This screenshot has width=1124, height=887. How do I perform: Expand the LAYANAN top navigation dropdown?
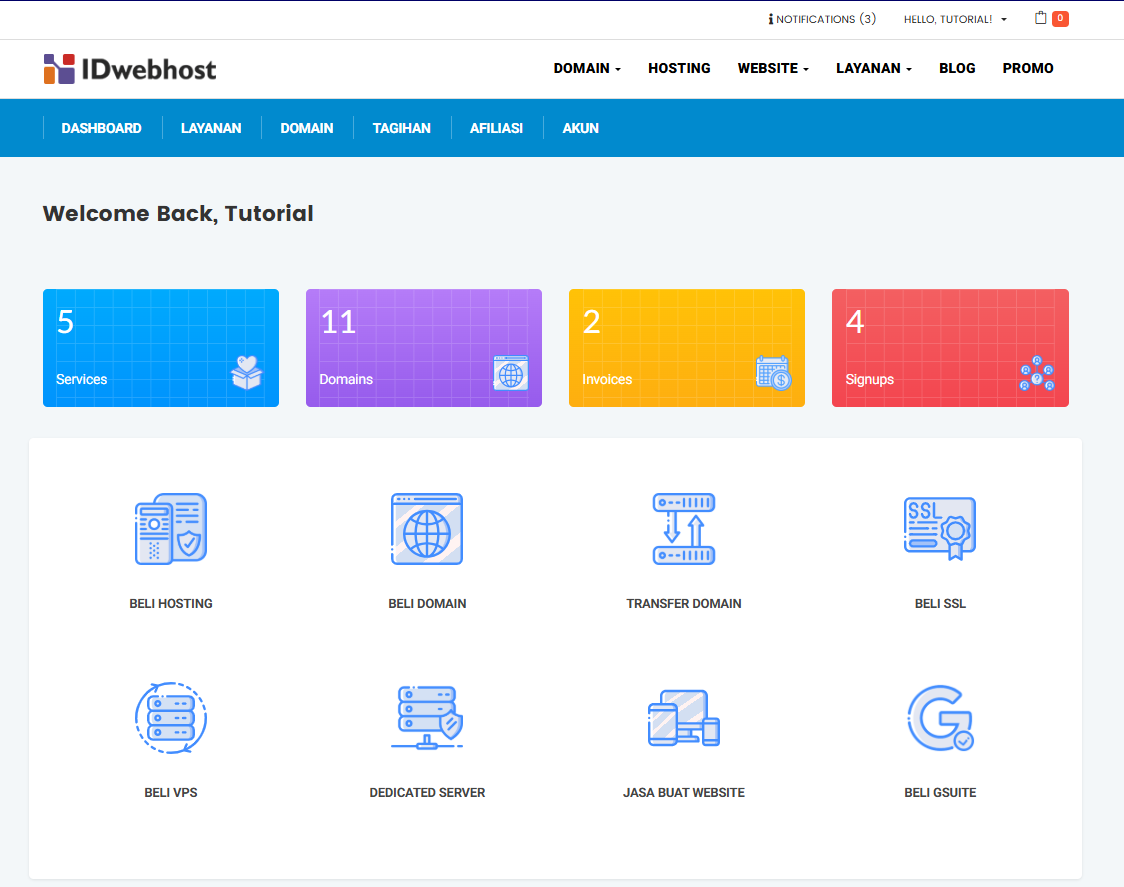[874, 68]
